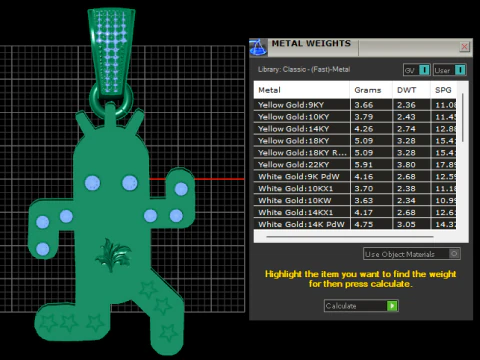Click the Calculate button
Viewport: 480px width, 360px height.
(x=361, y=306)
